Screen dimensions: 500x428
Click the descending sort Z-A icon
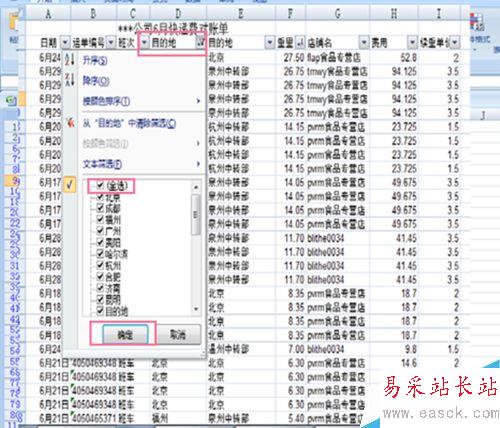pyautogui.click(x=70, y=80)
